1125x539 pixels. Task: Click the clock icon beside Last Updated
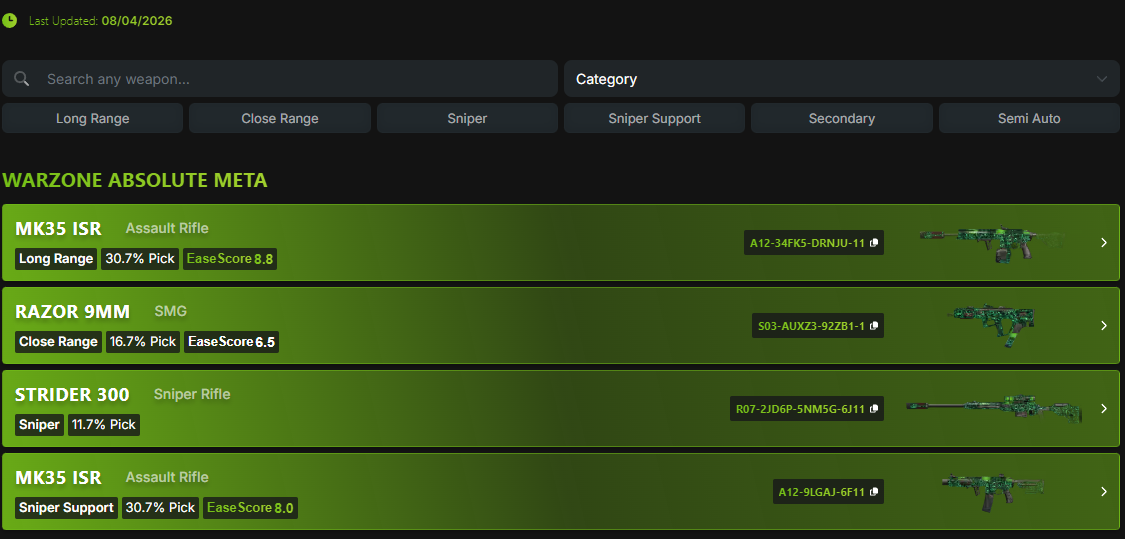(10, 20)
